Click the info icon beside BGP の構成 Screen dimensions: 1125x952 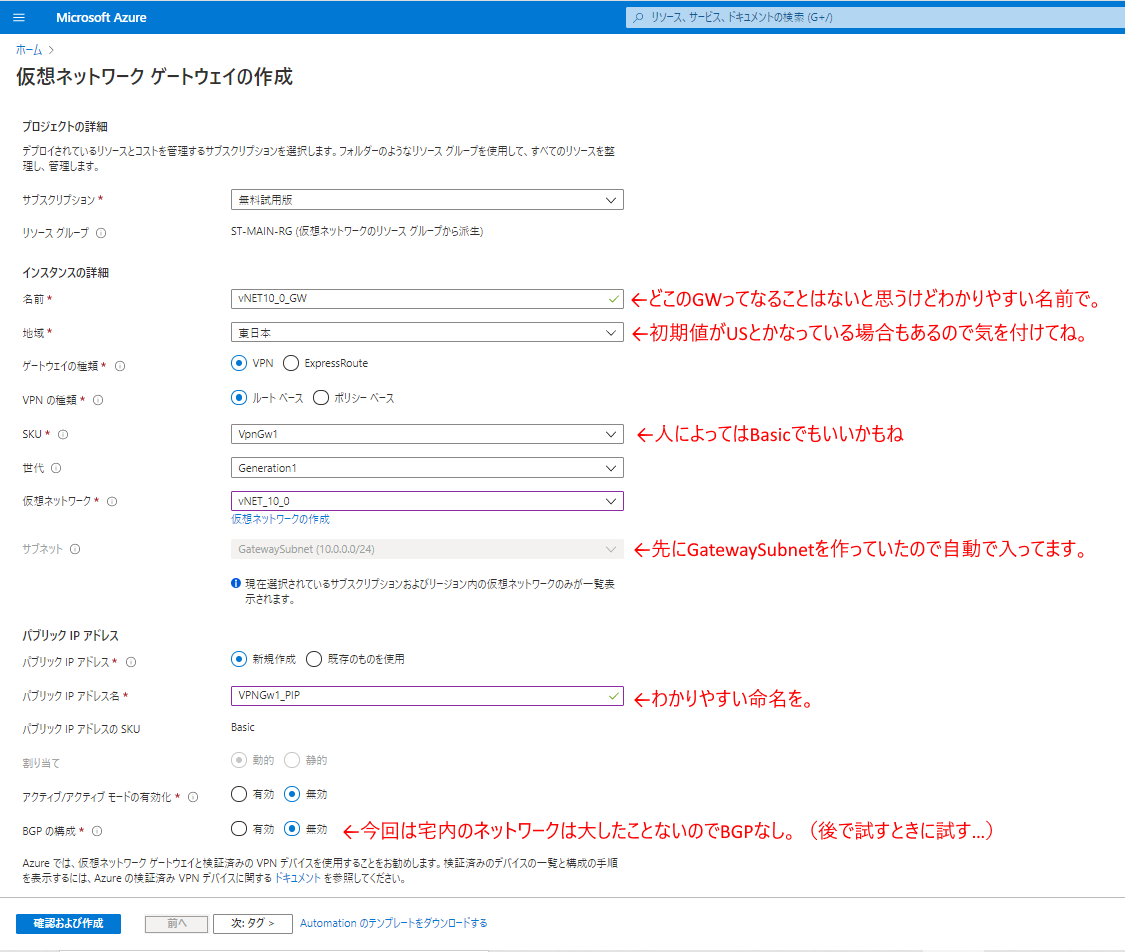[x=95, y=831]
